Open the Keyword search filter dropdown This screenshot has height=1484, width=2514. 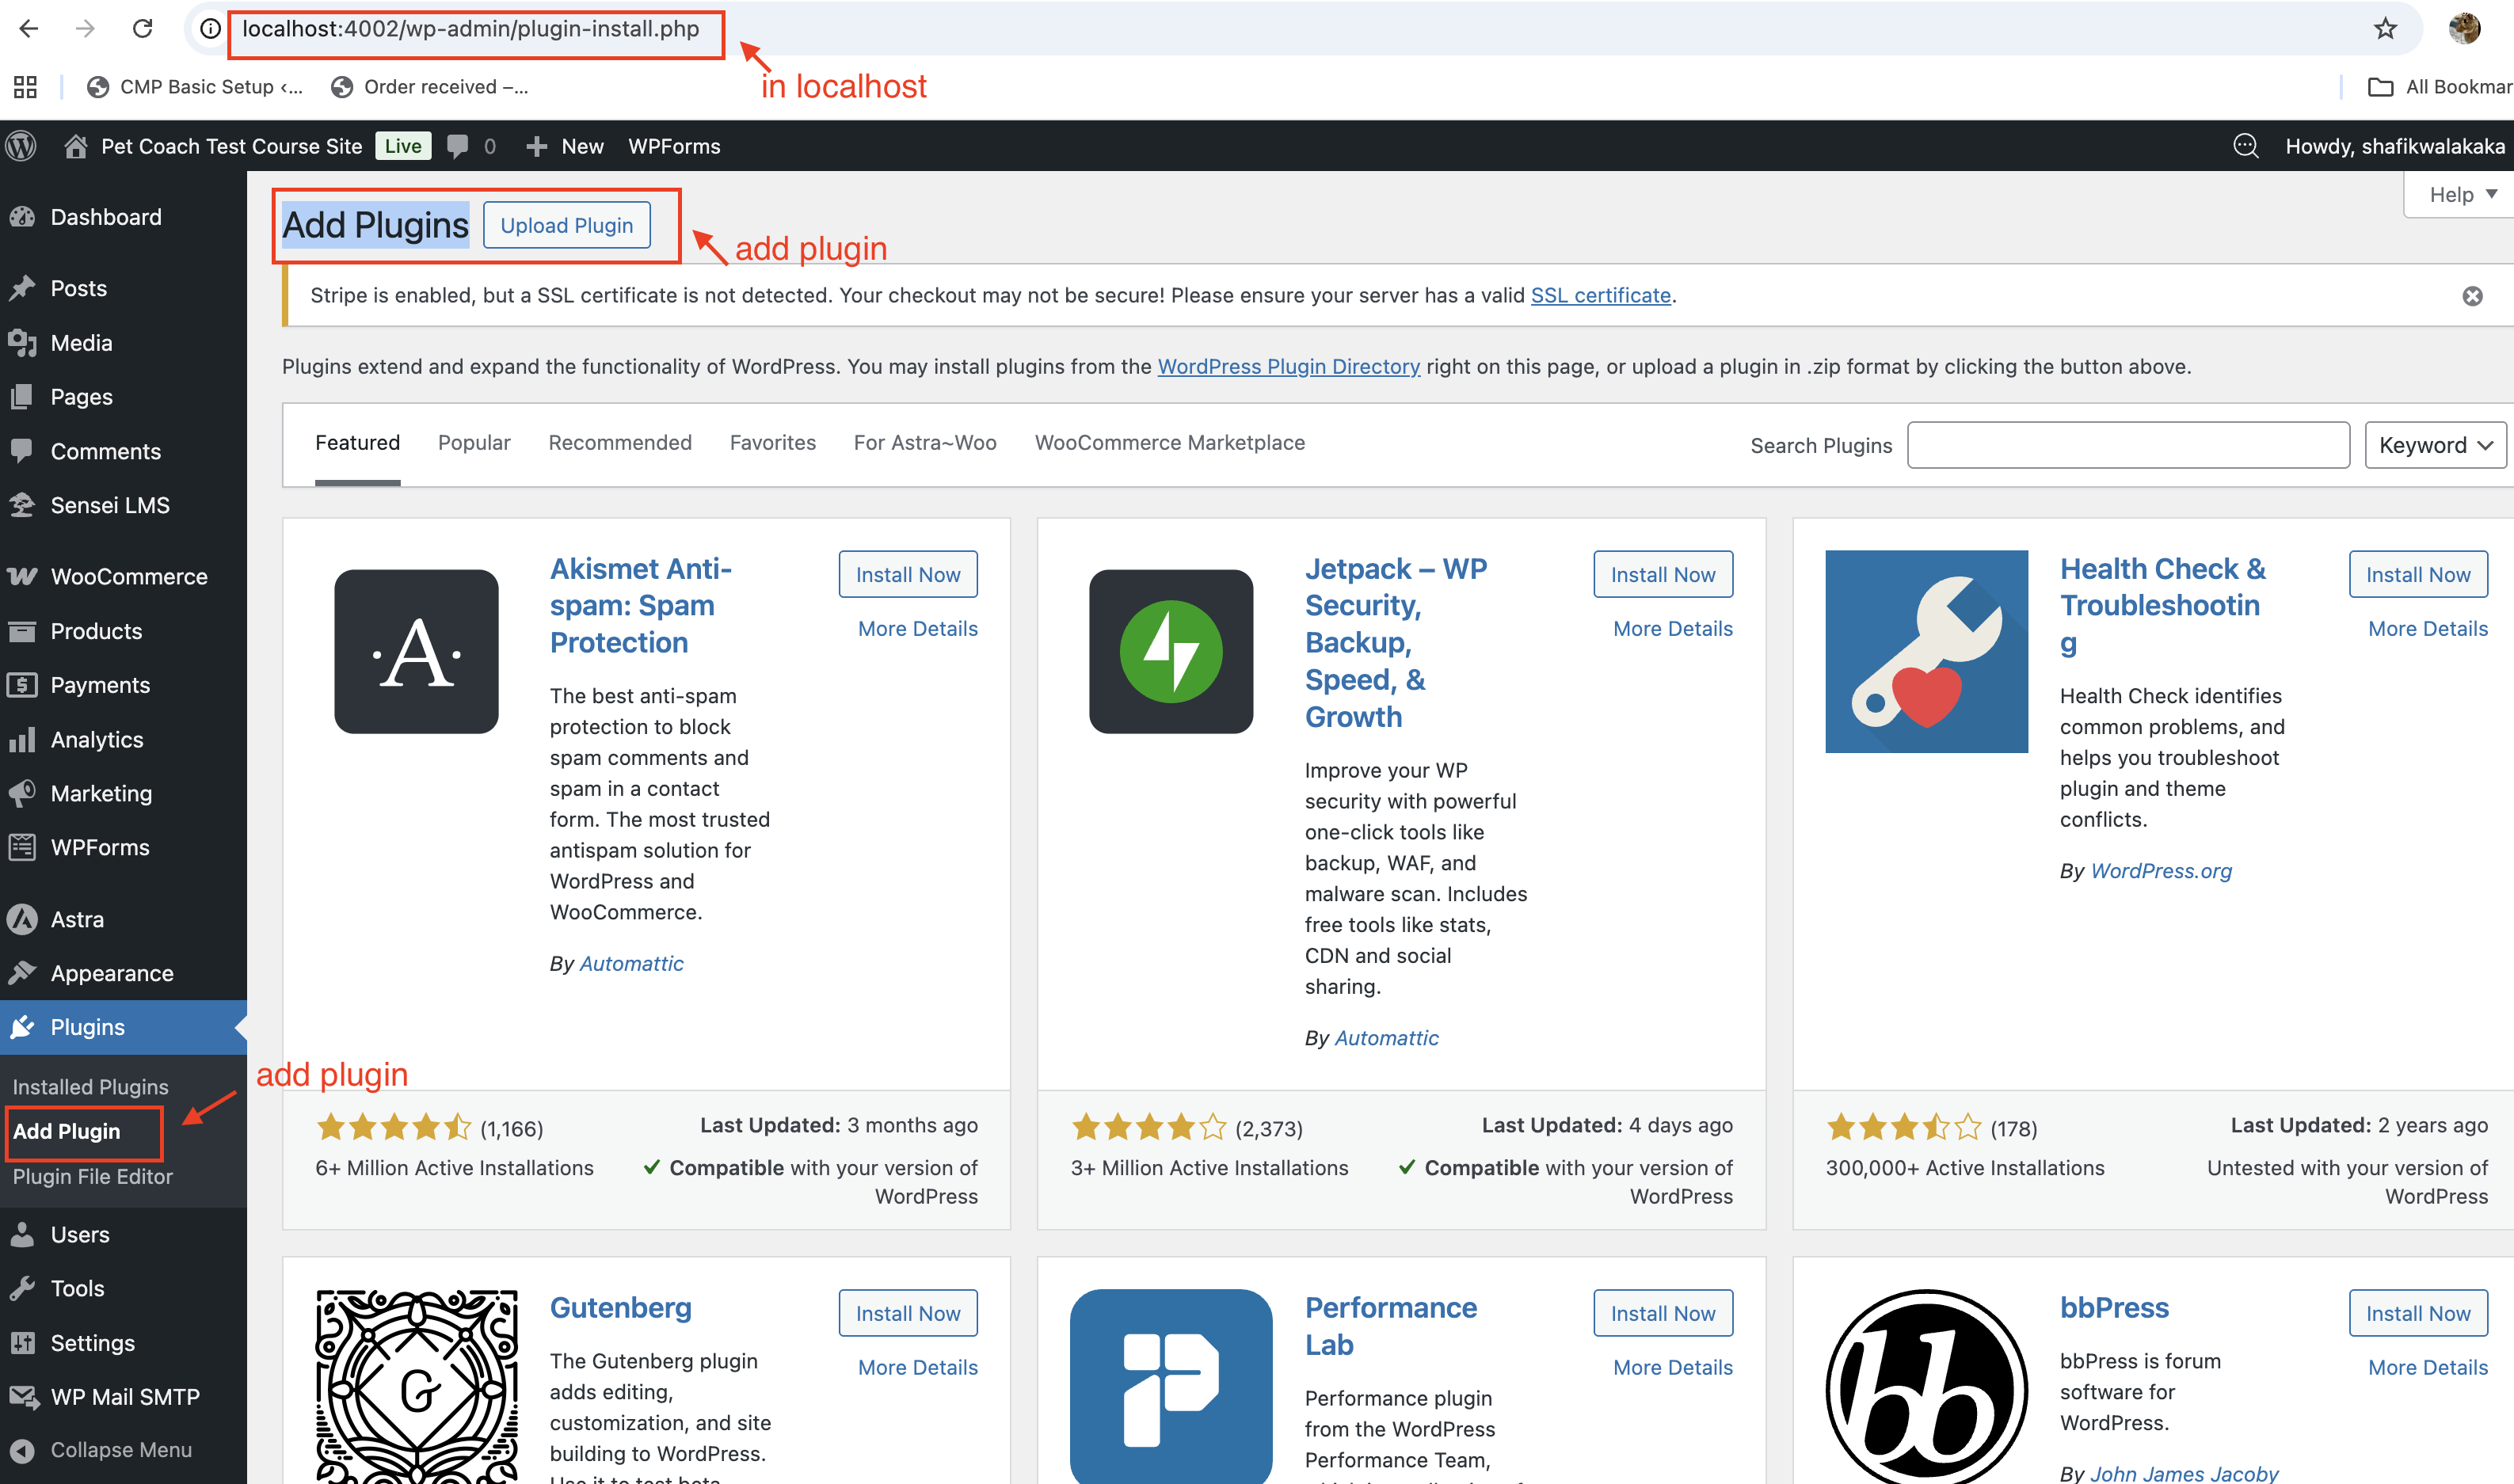click(x=2435, y=445)
